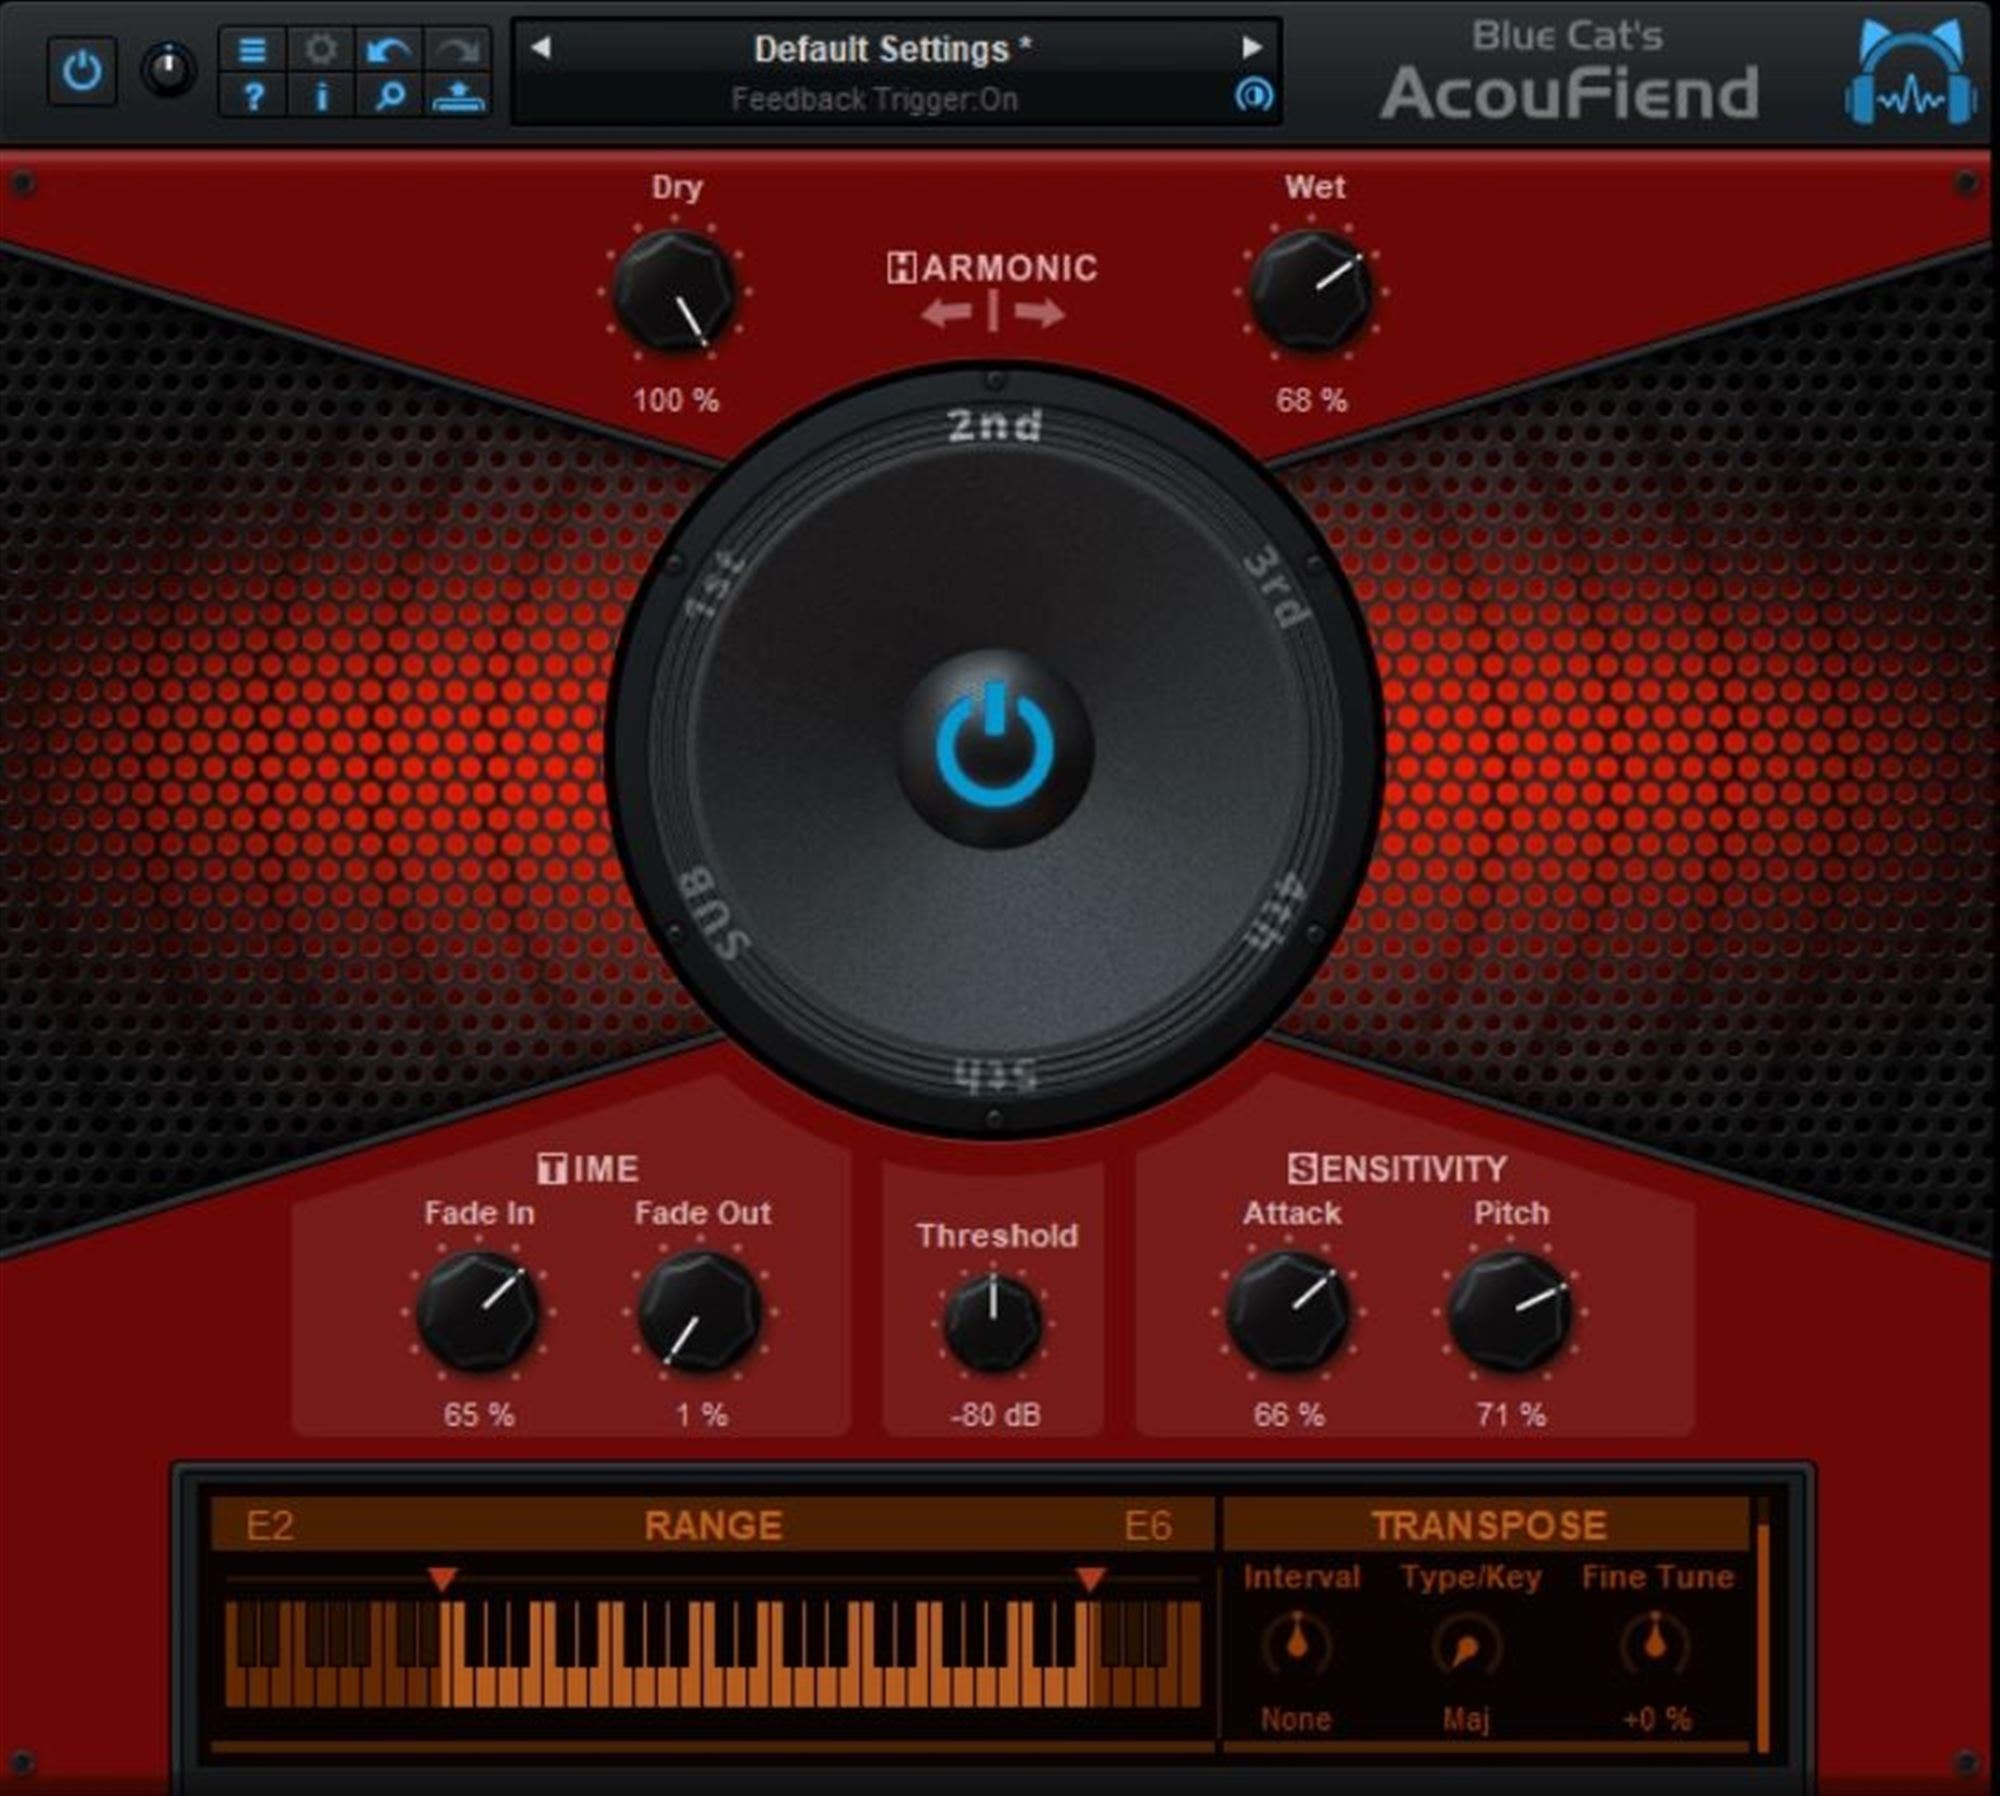
Task: Click the AcouFiend title text
Action: coord(1569,93)
